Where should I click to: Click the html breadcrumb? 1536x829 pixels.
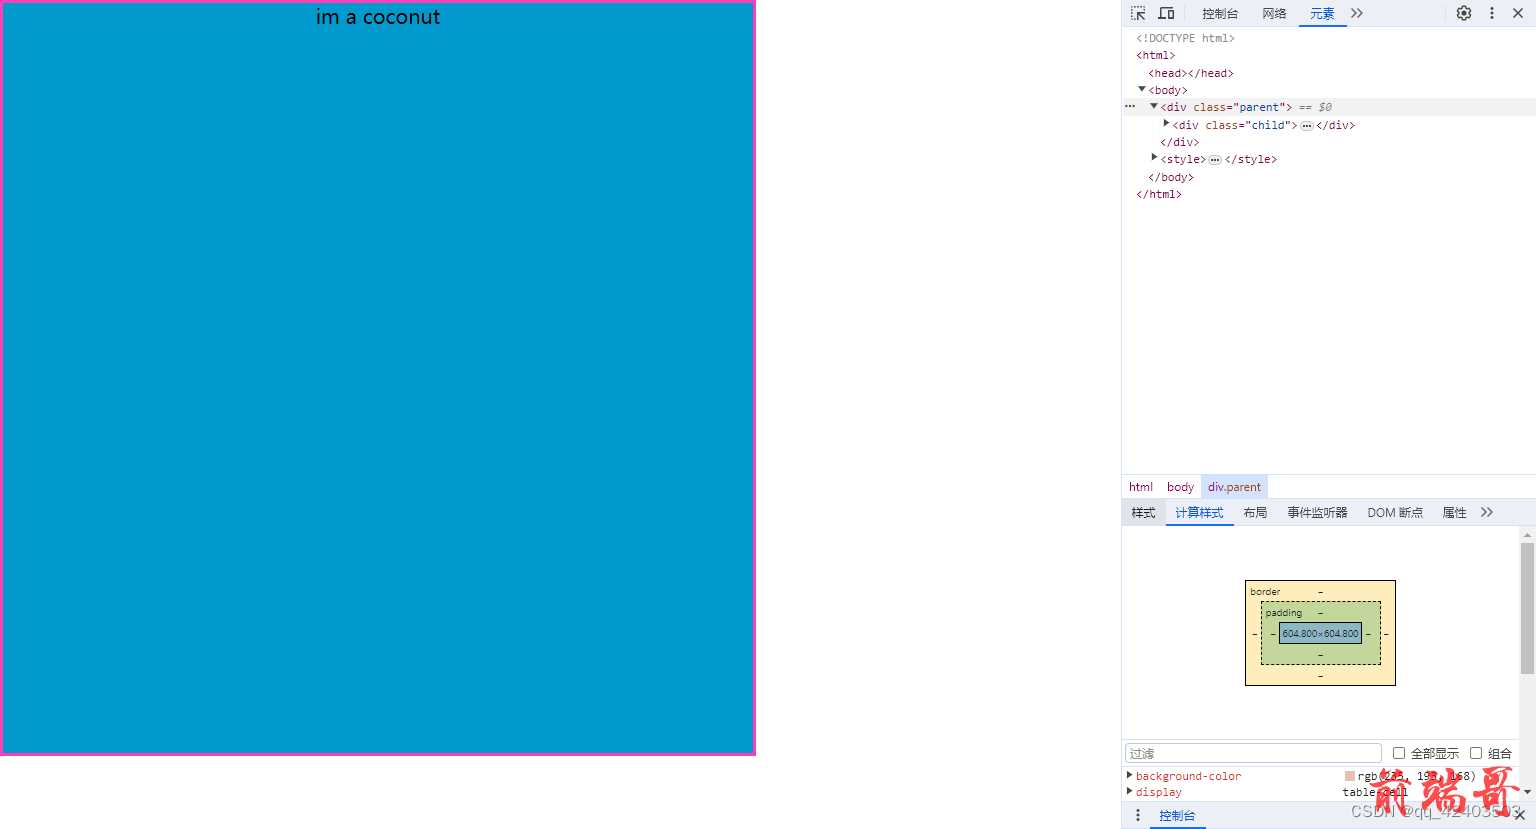point(1141,487)
